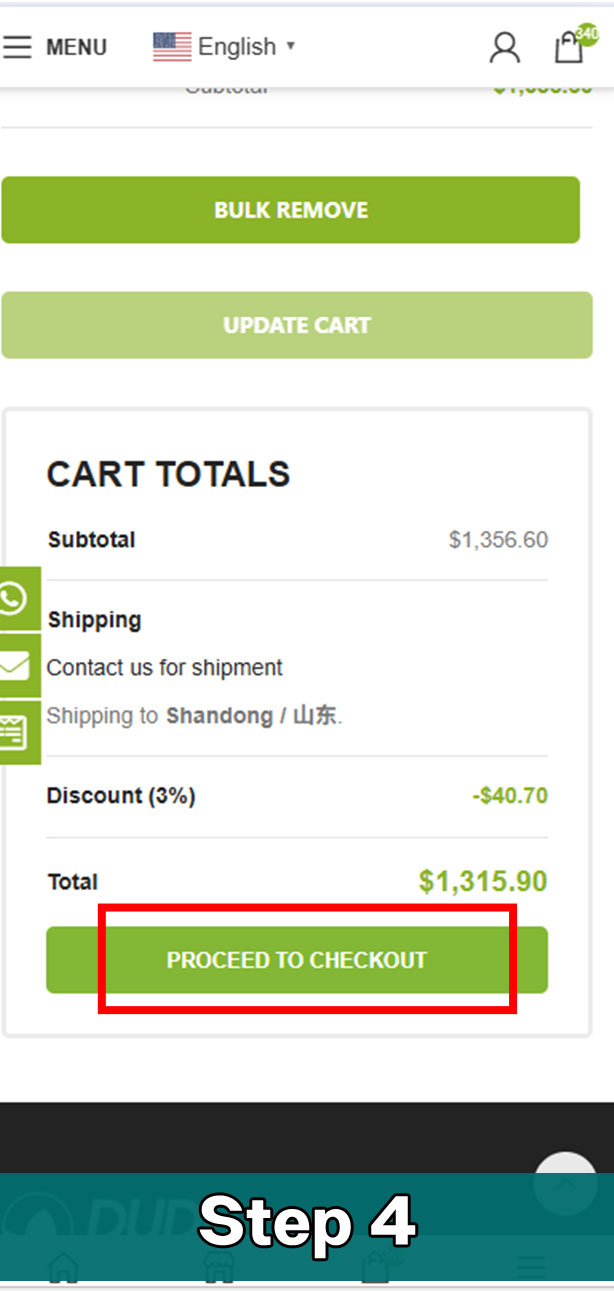This screenshot has width=614, height=1291.
Task: Go to Home in bottom navigation bar
Action: 63,1267
